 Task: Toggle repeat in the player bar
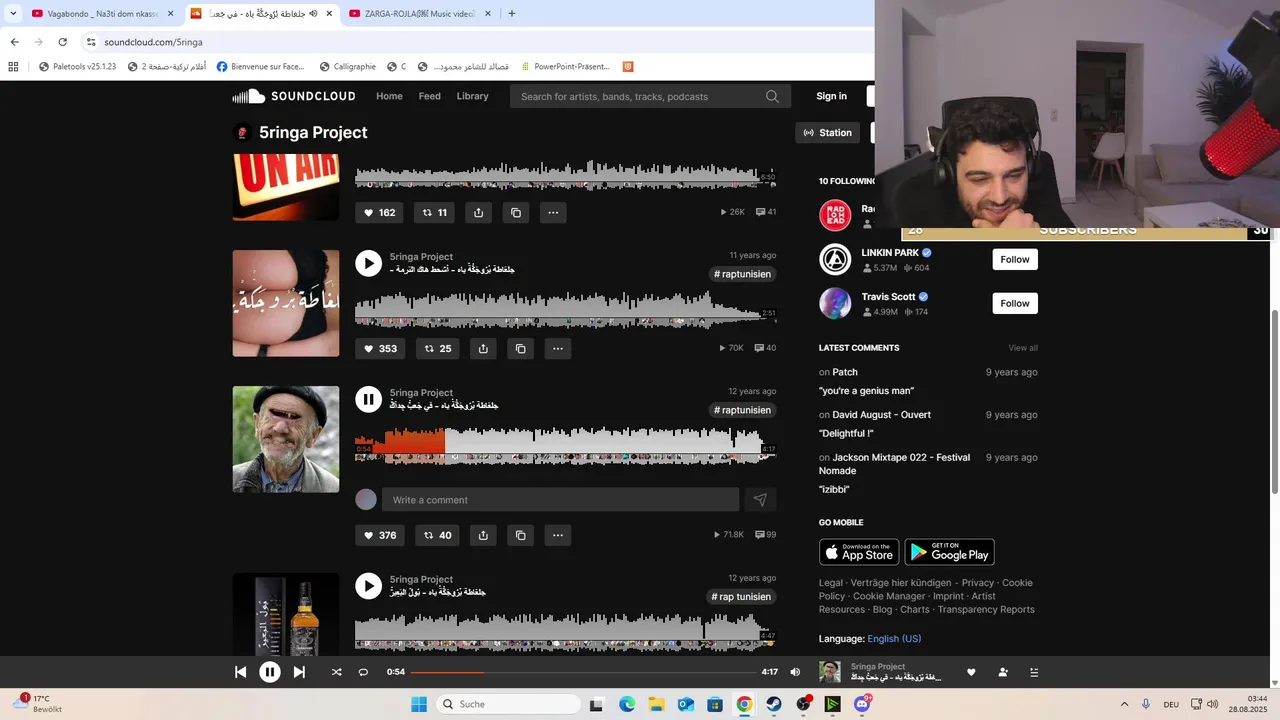click(x=363, y=672)
